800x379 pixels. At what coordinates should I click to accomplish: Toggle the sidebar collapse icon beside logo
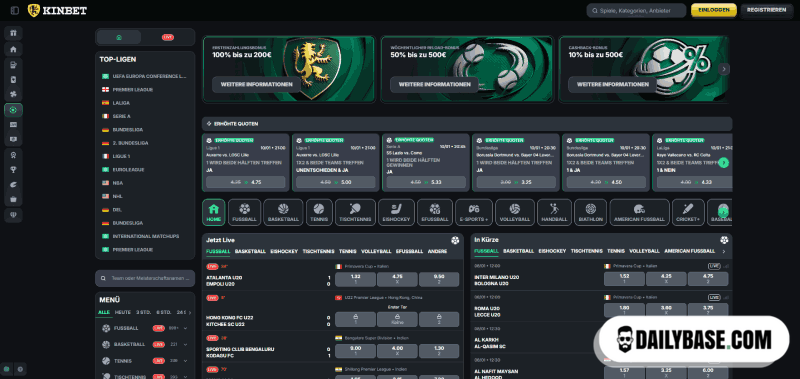[x=14, y=10]
